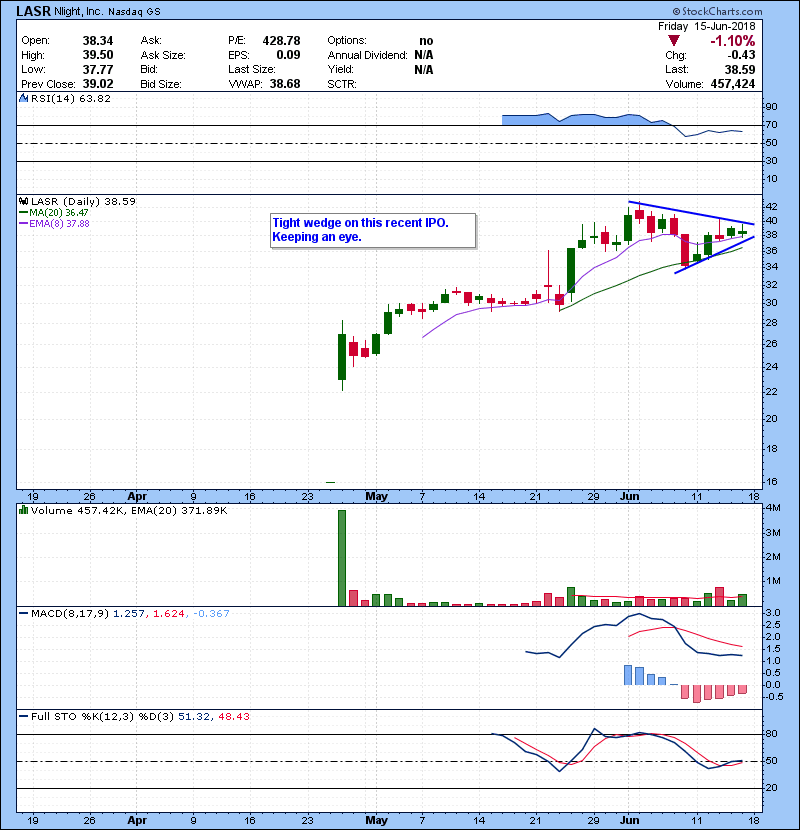Click the Open value 38.34

point(98,41)
